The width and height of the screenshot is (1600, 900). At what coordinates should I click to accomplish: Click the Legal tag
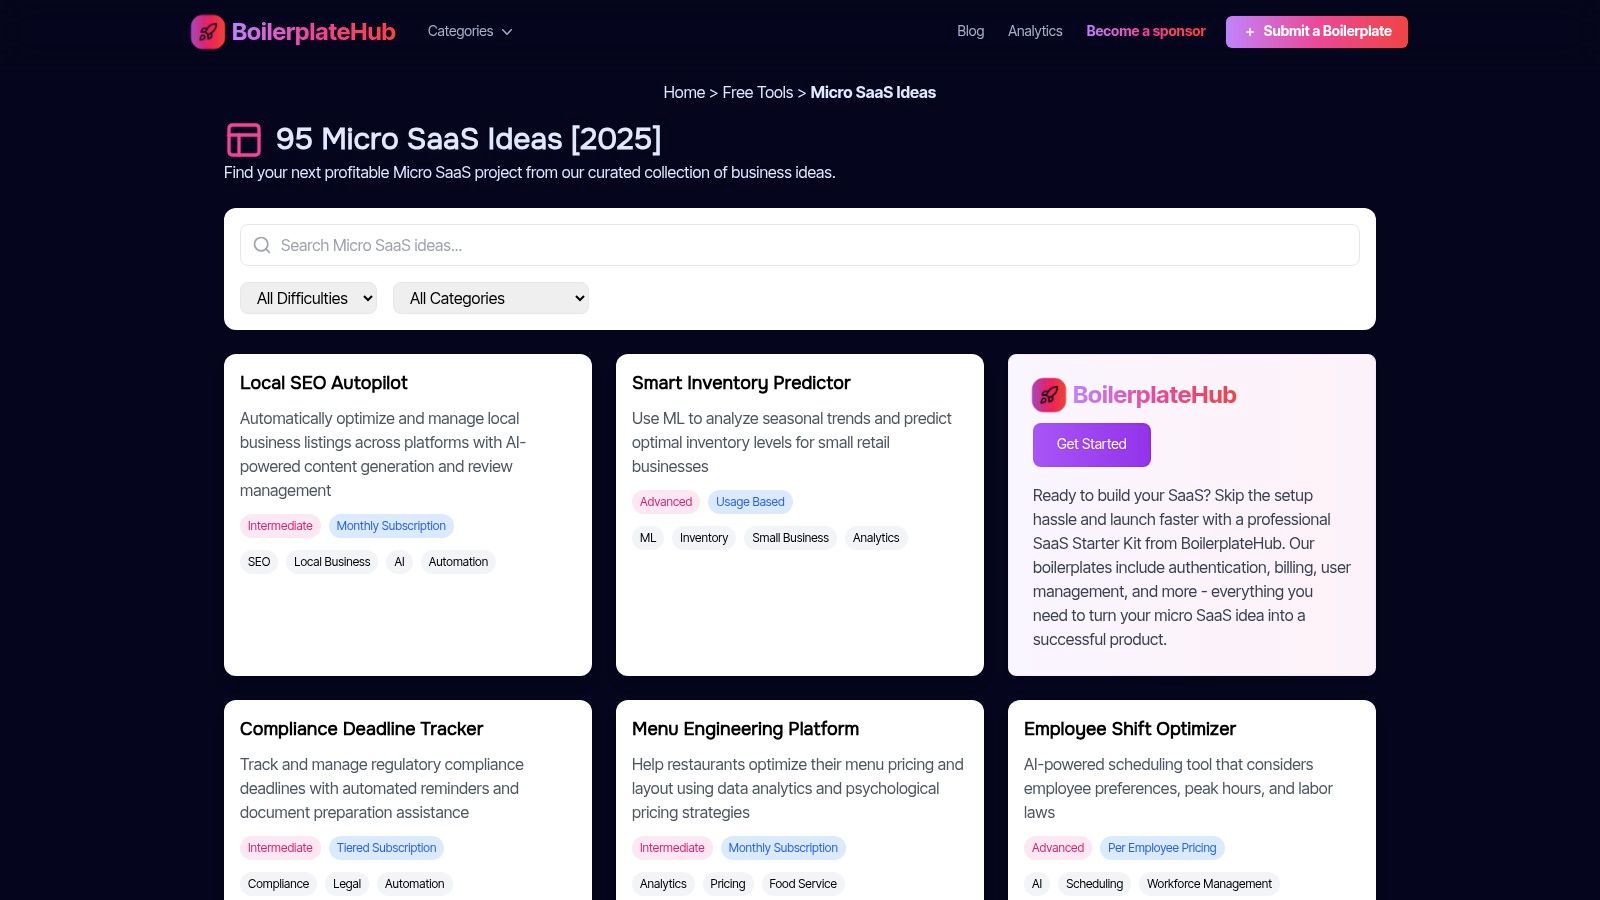pos(347,884)
